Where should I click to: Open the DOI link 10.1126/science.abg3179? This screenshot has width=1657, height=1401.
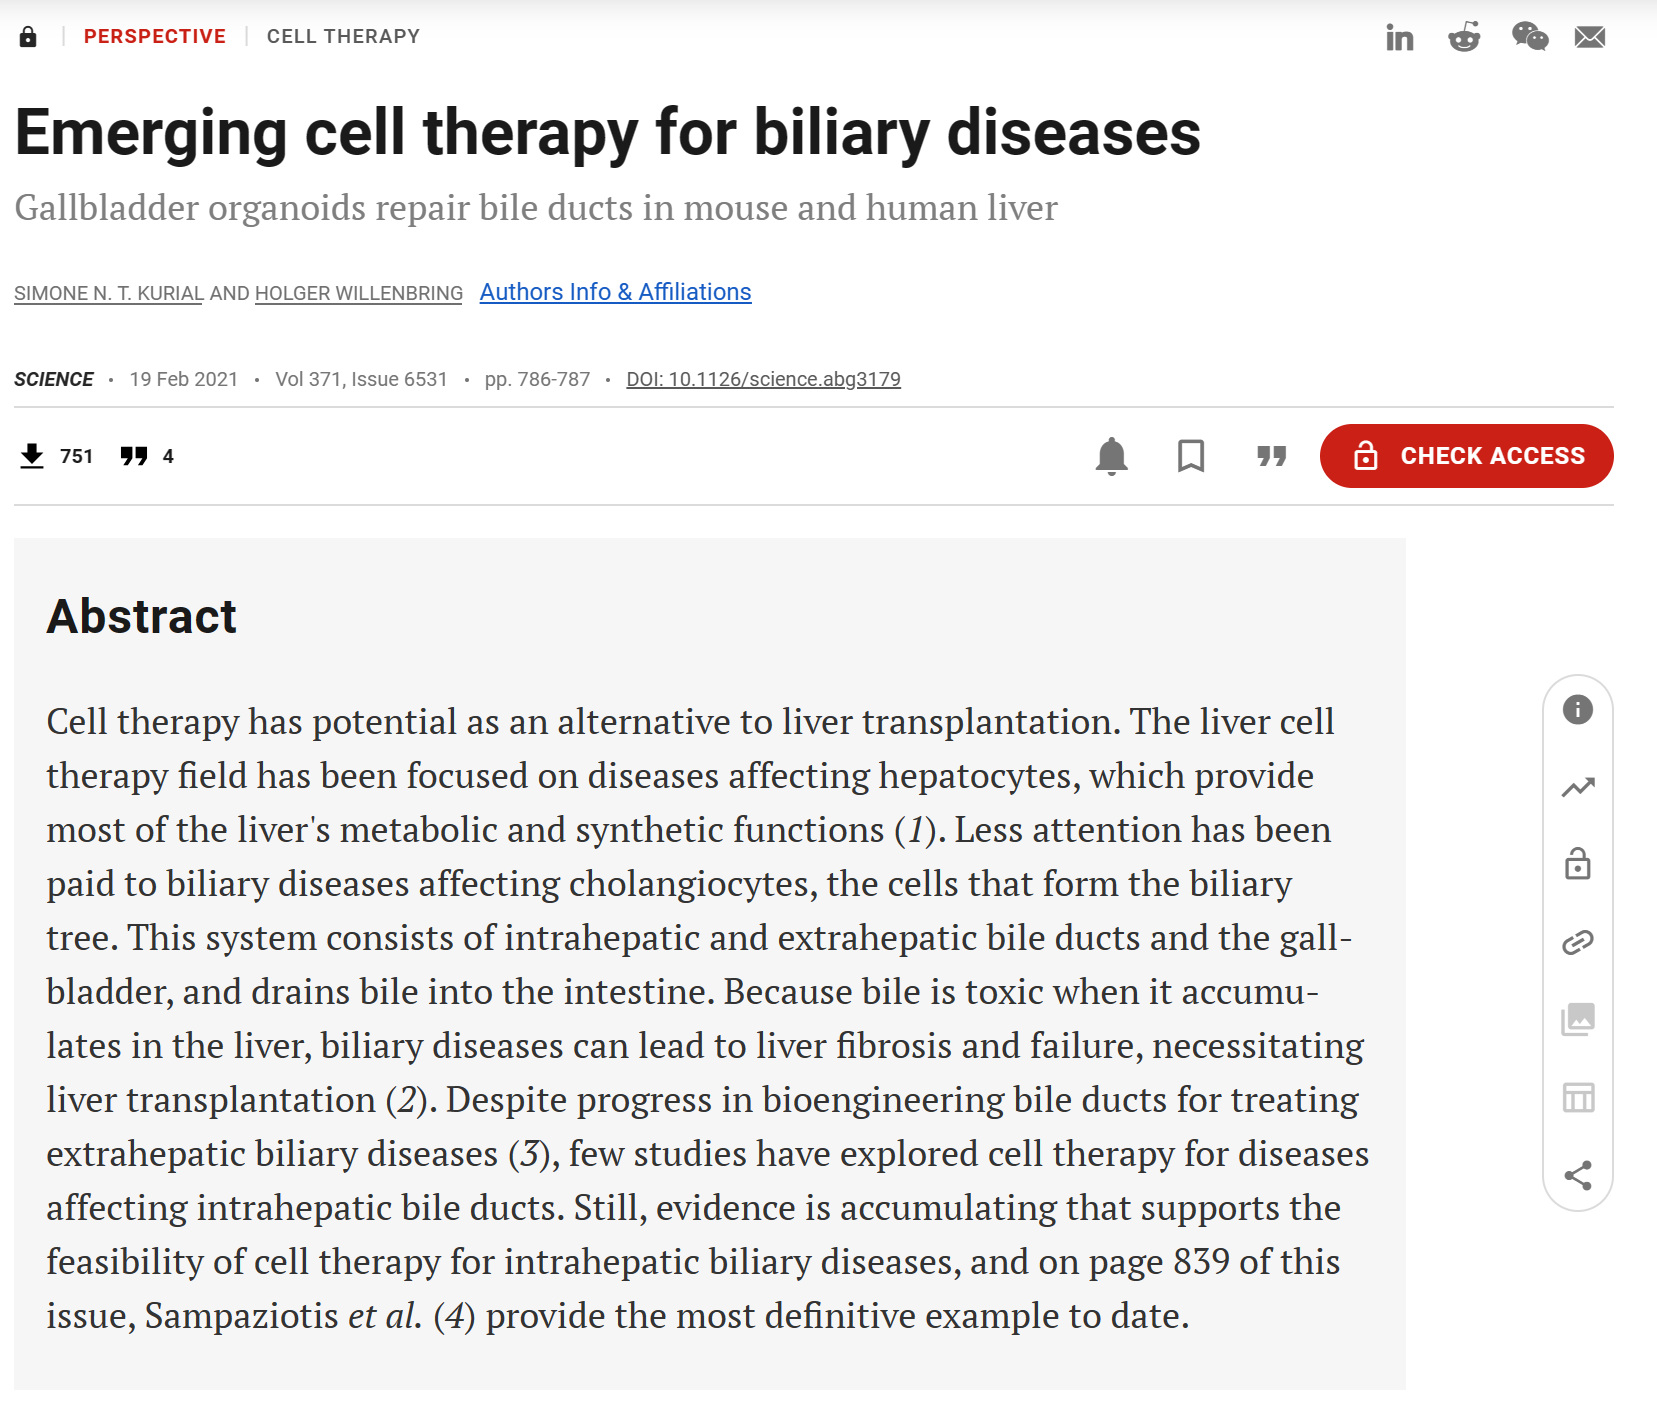pos(763,379)
